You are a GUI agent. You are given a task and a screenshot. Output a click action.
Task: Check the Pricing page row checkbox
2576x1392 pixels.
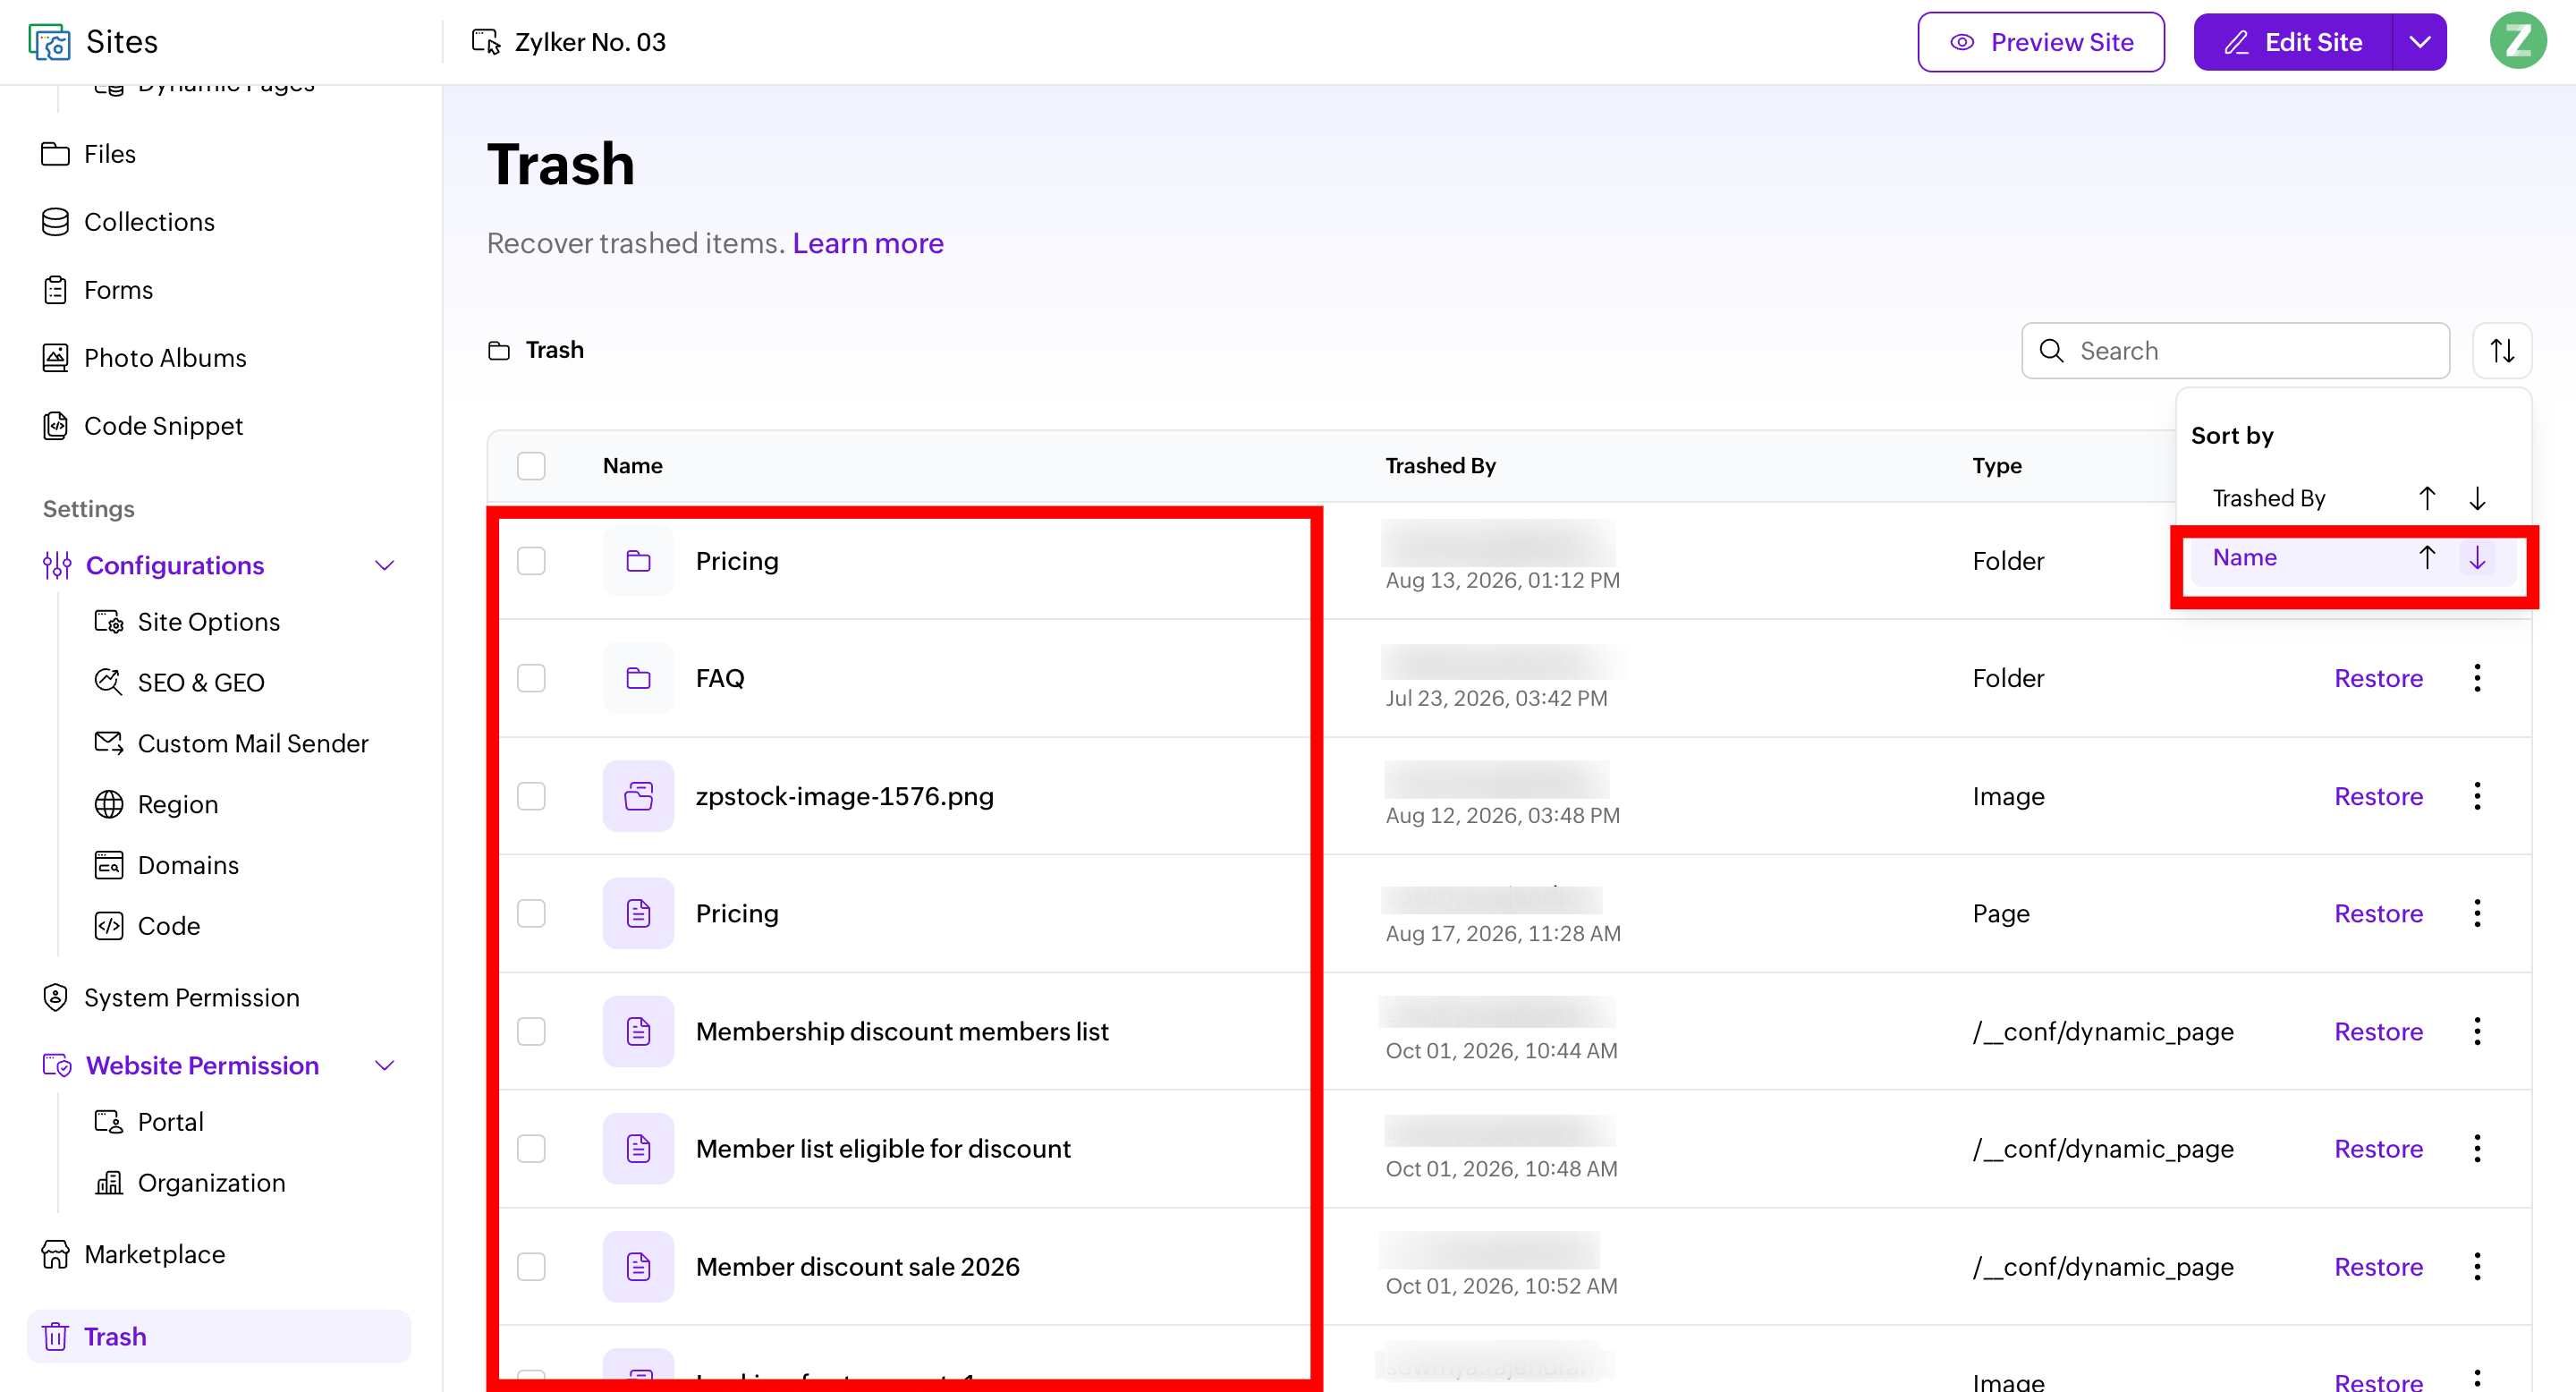point(531,913)
